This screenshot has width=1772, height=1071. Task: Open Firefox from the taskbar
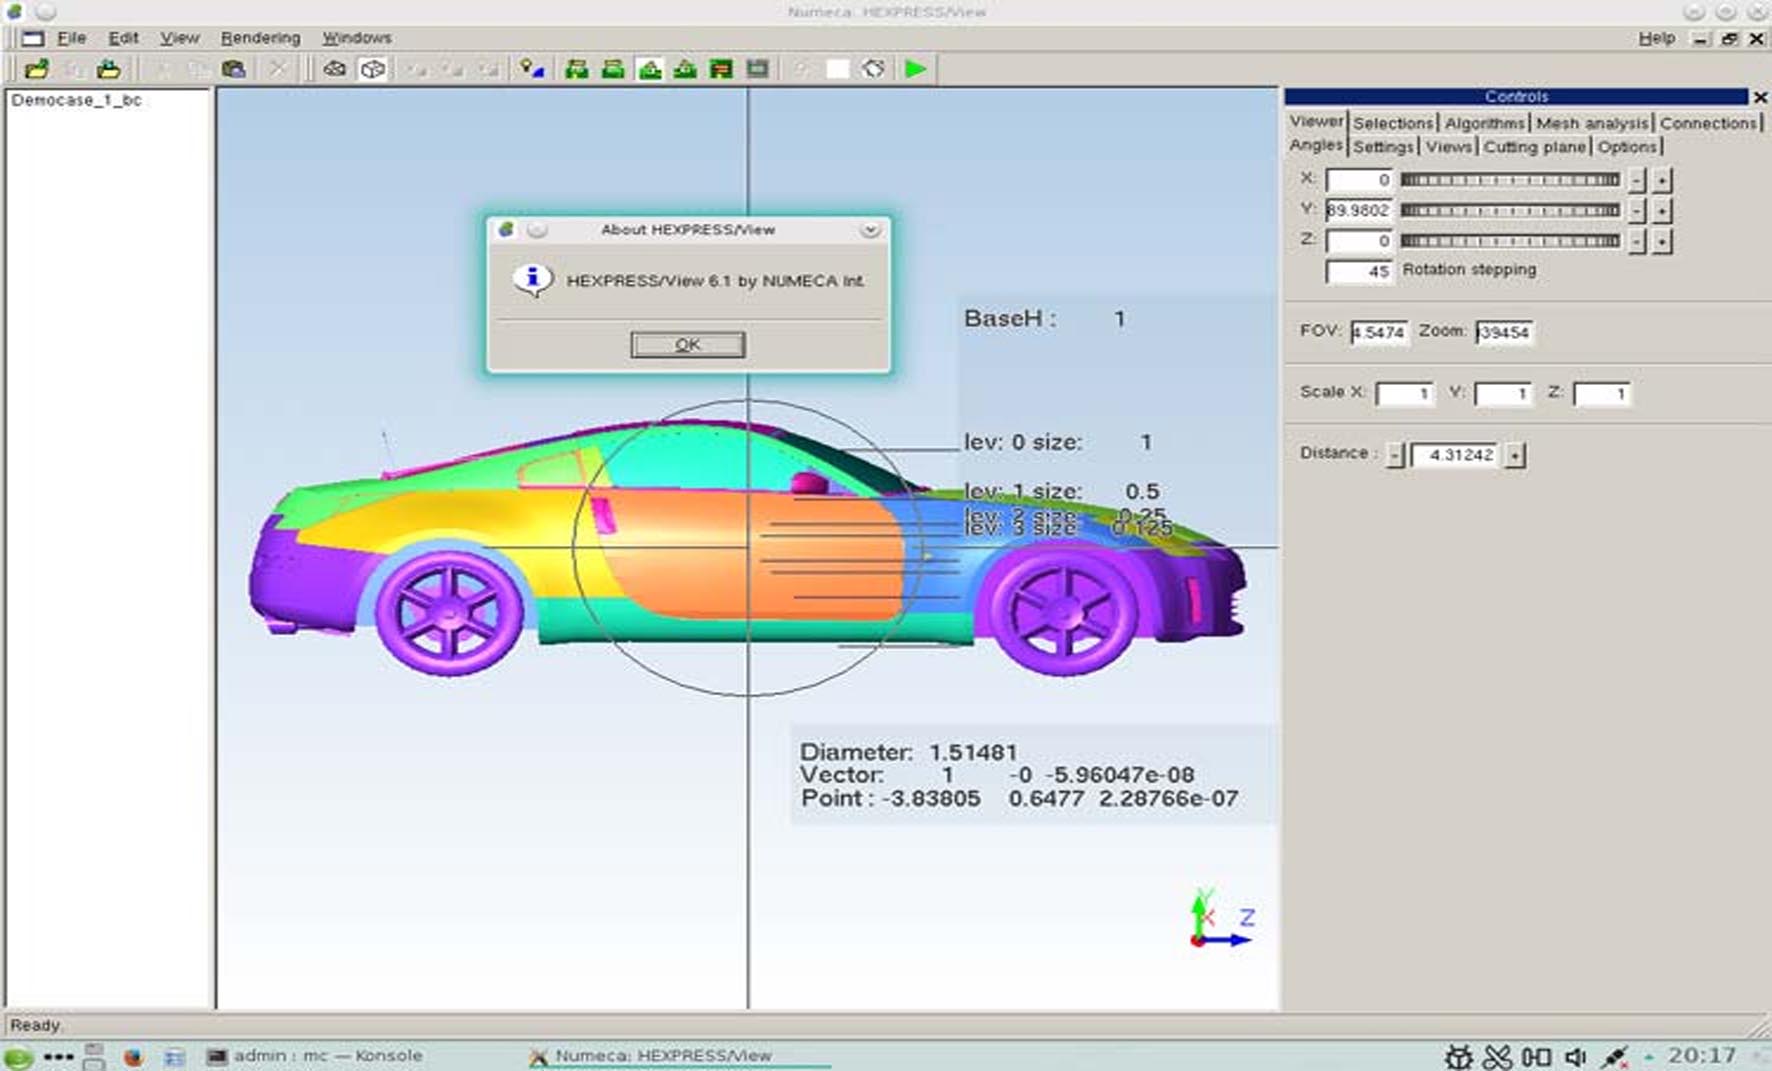point(133,1056)
